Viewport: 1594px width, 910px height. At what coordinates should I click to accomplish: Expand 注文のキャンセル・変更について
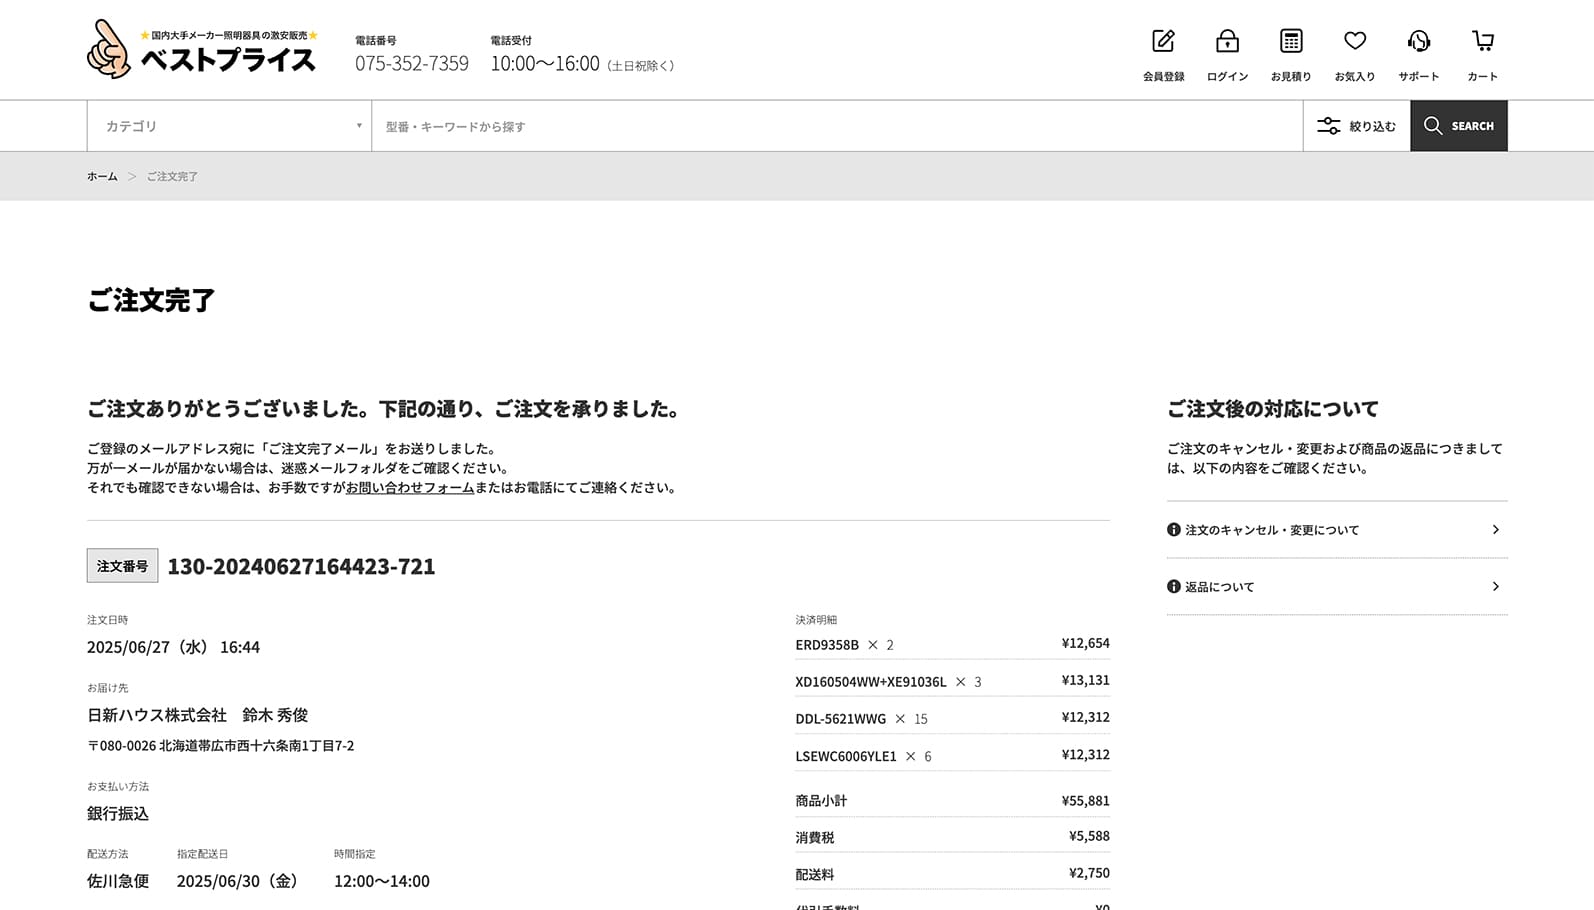coord(1336,530)
